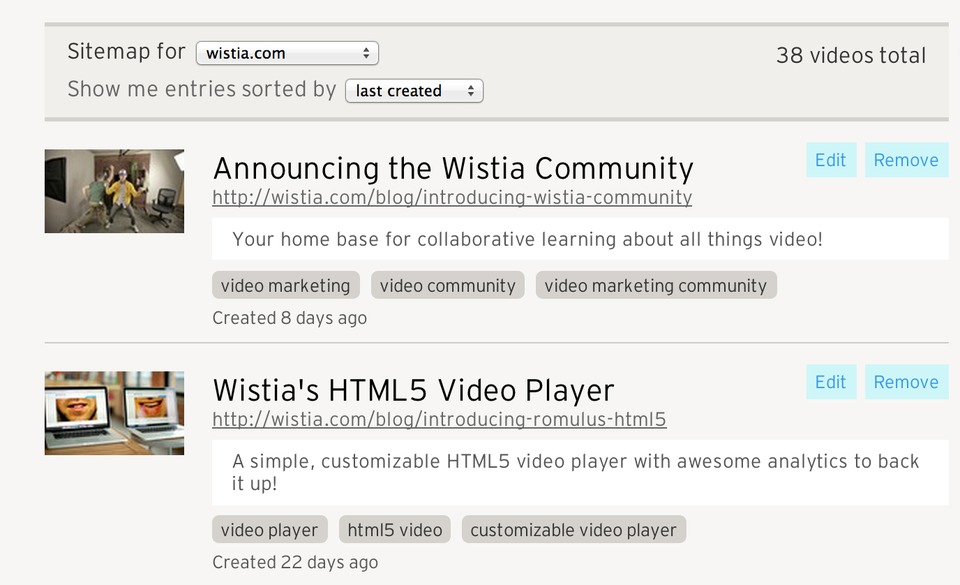Click the 'A simple, customizable HTML5 video player' description
Screen dimensions: 960x585
580,472
